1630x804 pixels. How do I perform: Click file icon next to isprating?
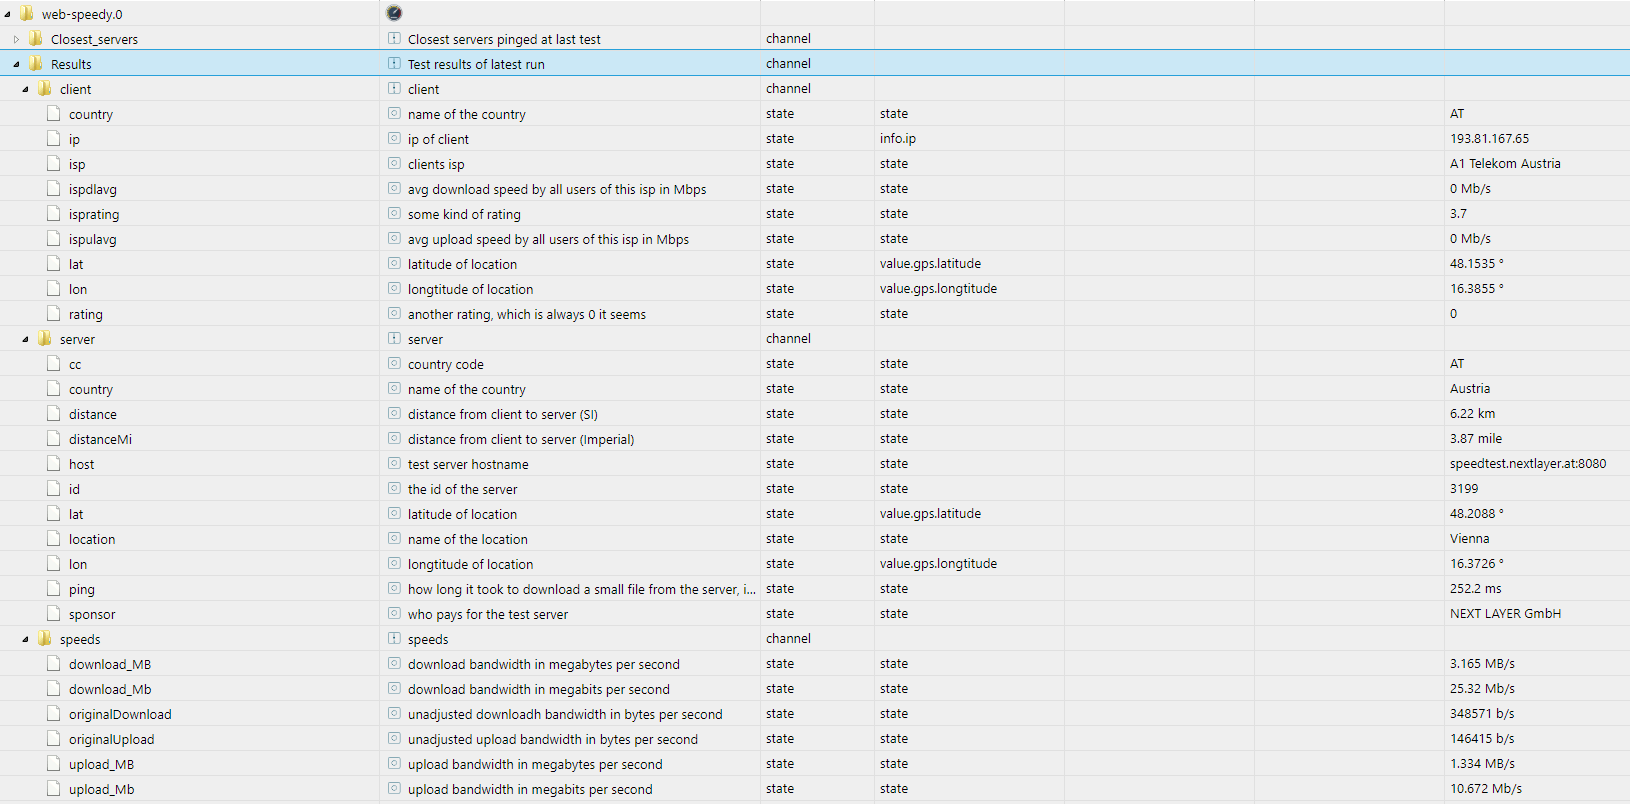tap(54, 213)
